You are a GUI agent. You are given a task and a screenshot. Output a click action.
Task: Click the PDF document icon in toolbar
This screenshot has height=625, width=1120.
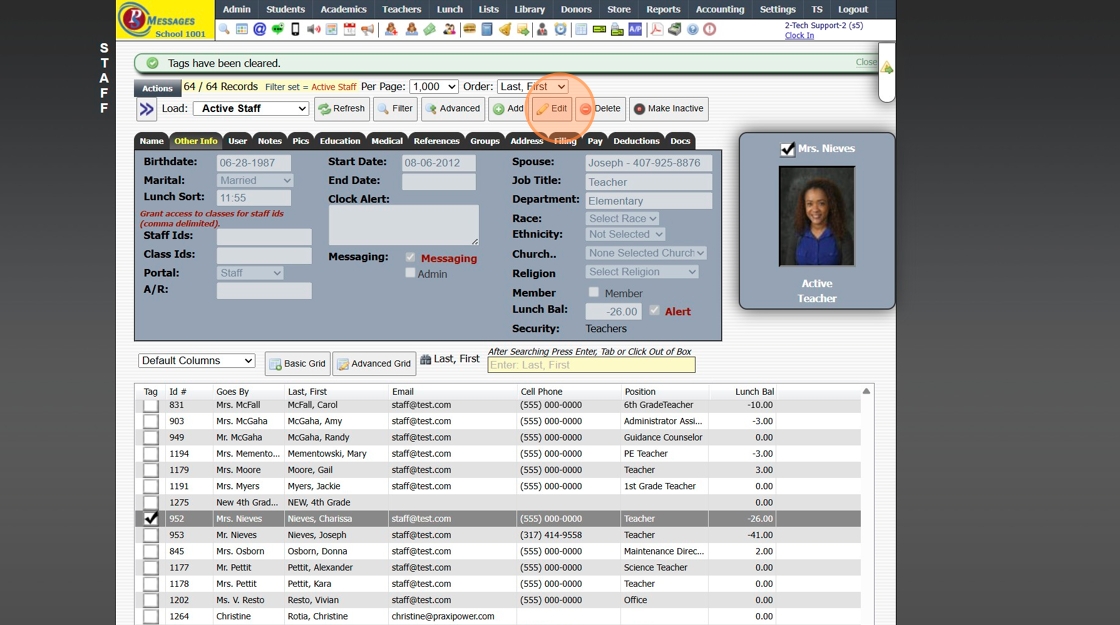coord(656,30)
